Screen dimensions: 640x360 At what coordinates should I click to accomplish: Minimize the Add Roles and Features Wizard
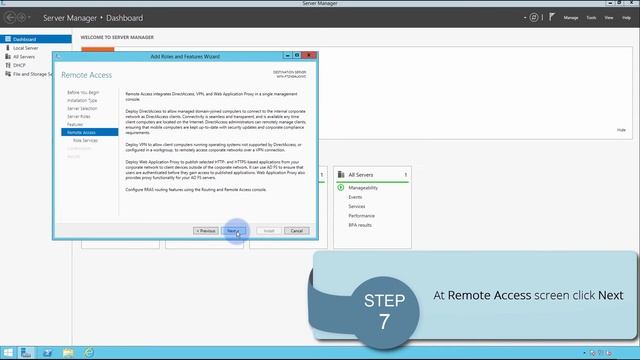pos(287,56)
